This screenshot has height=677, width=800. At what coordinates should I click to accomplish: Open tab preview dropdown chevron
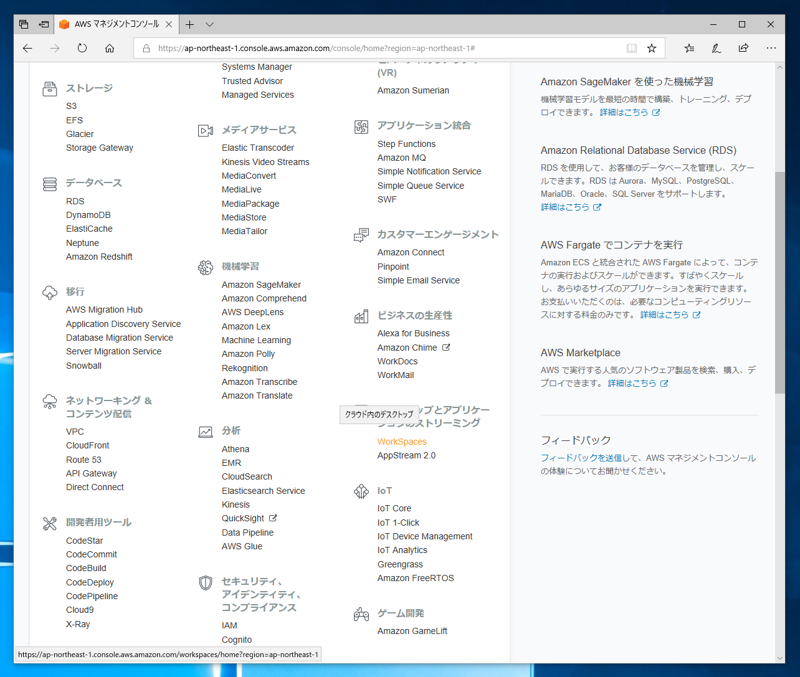coord(210,24)
